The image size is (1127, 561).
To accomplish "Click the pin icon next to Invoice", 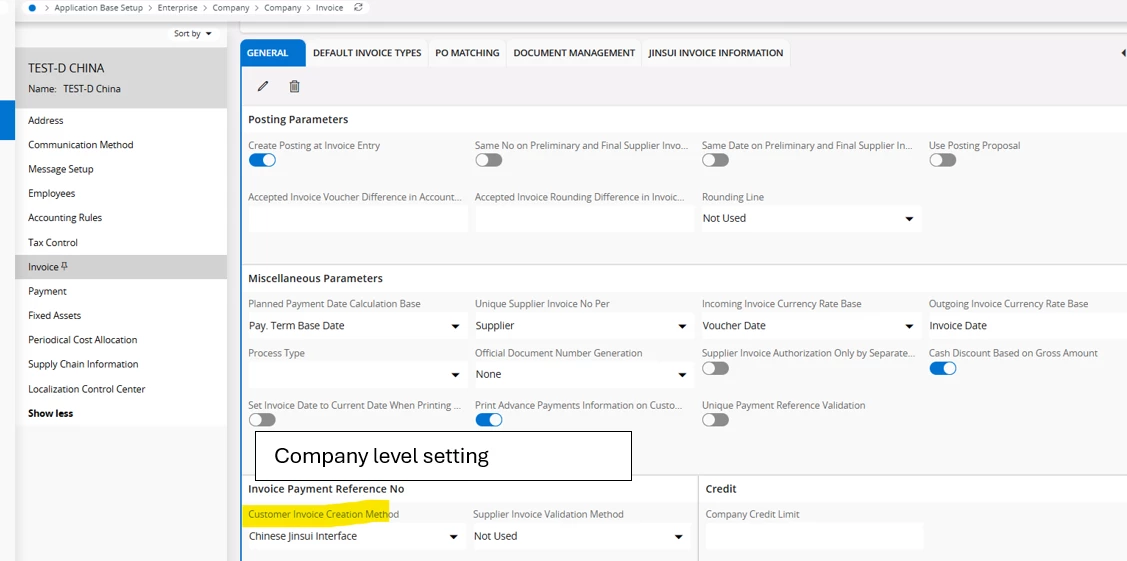I will click(x=65, y=267).
